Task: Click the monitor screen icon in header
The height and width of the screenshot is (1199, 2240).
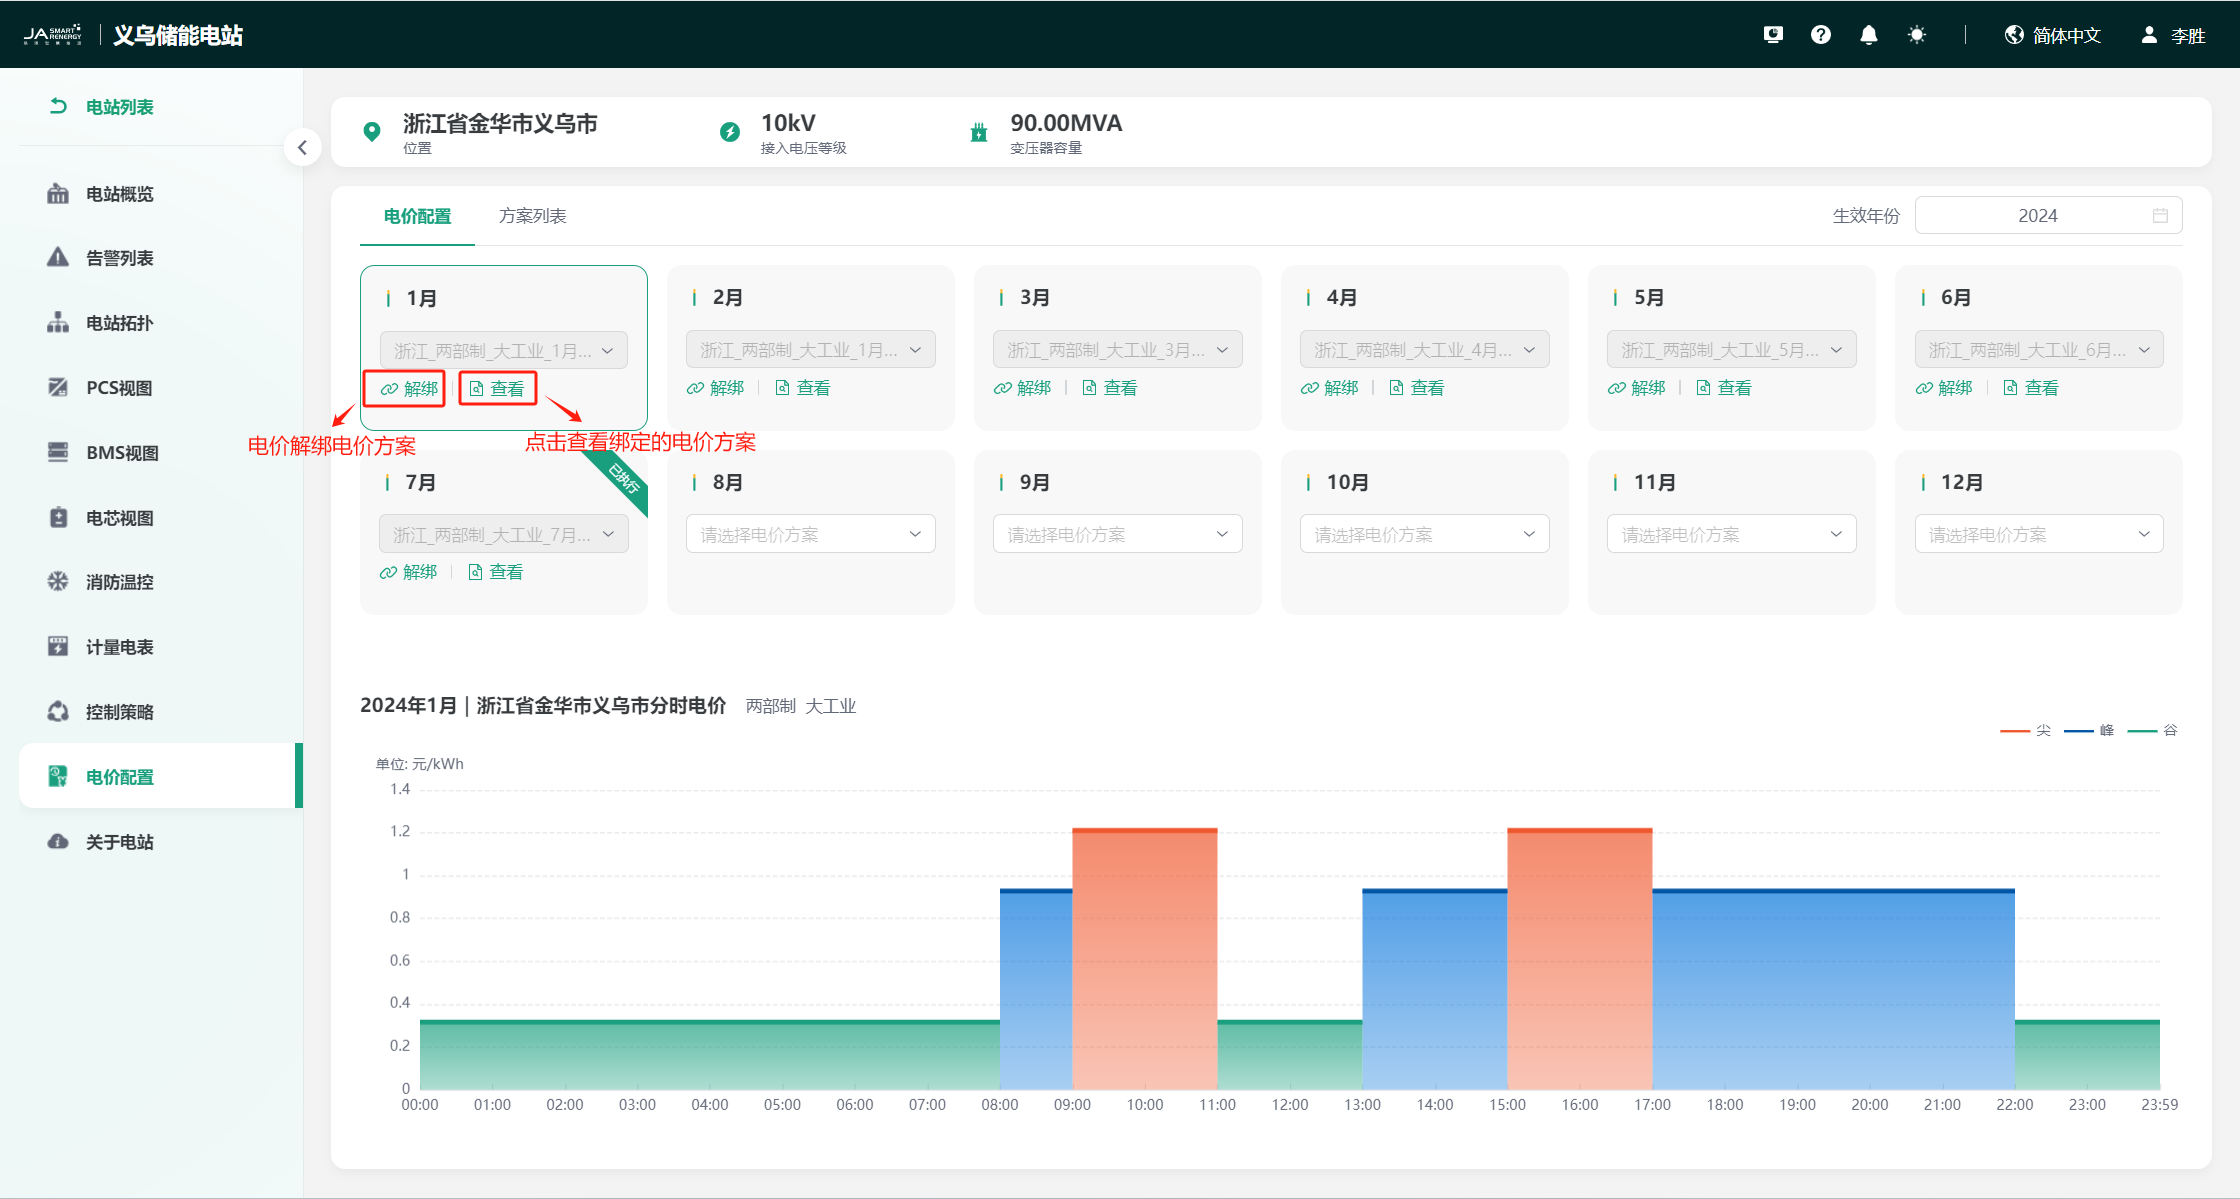Action: [1773, 35]
